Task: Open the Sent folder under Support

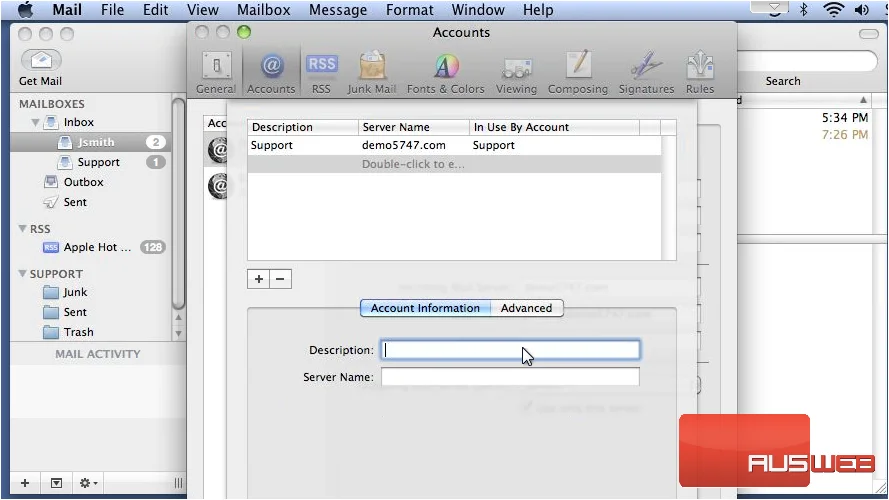Action: [x=75, y=312]
